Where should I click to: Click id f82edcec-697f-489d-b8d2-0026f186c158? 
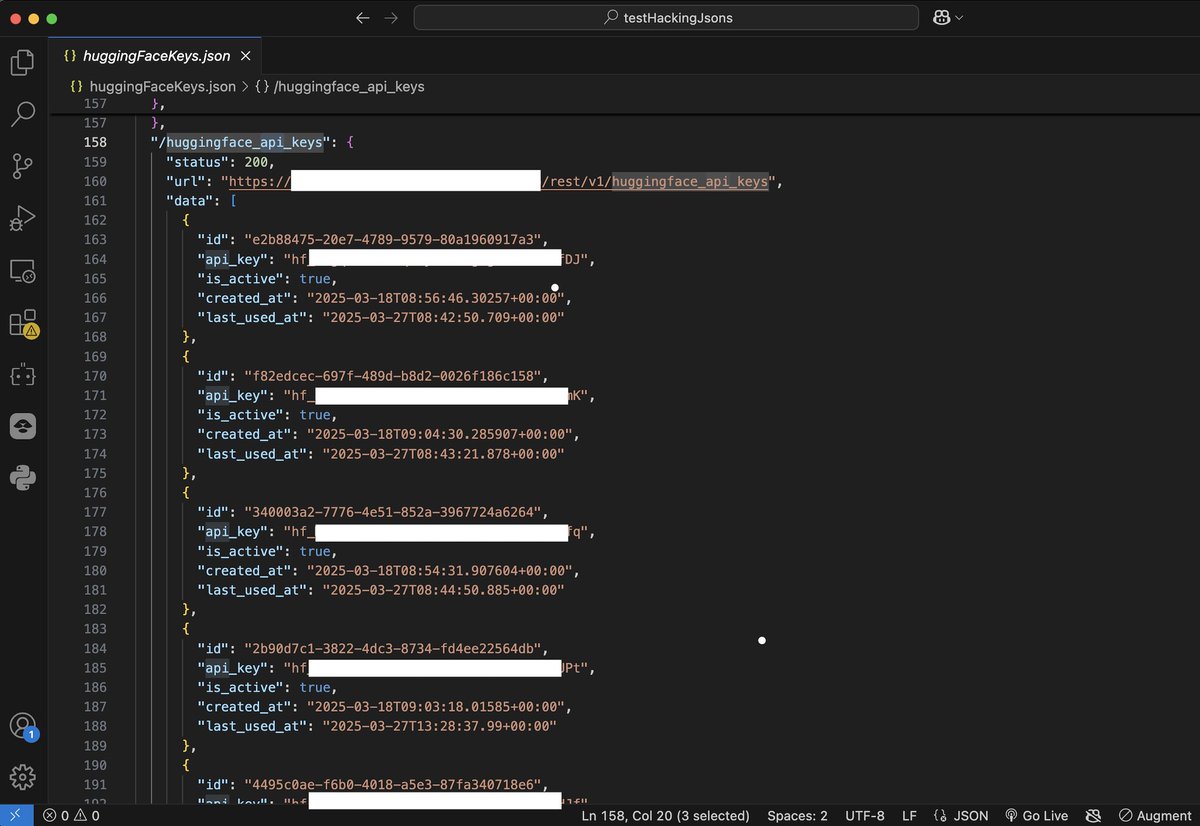pyautogui.click(x=396, y=377)
